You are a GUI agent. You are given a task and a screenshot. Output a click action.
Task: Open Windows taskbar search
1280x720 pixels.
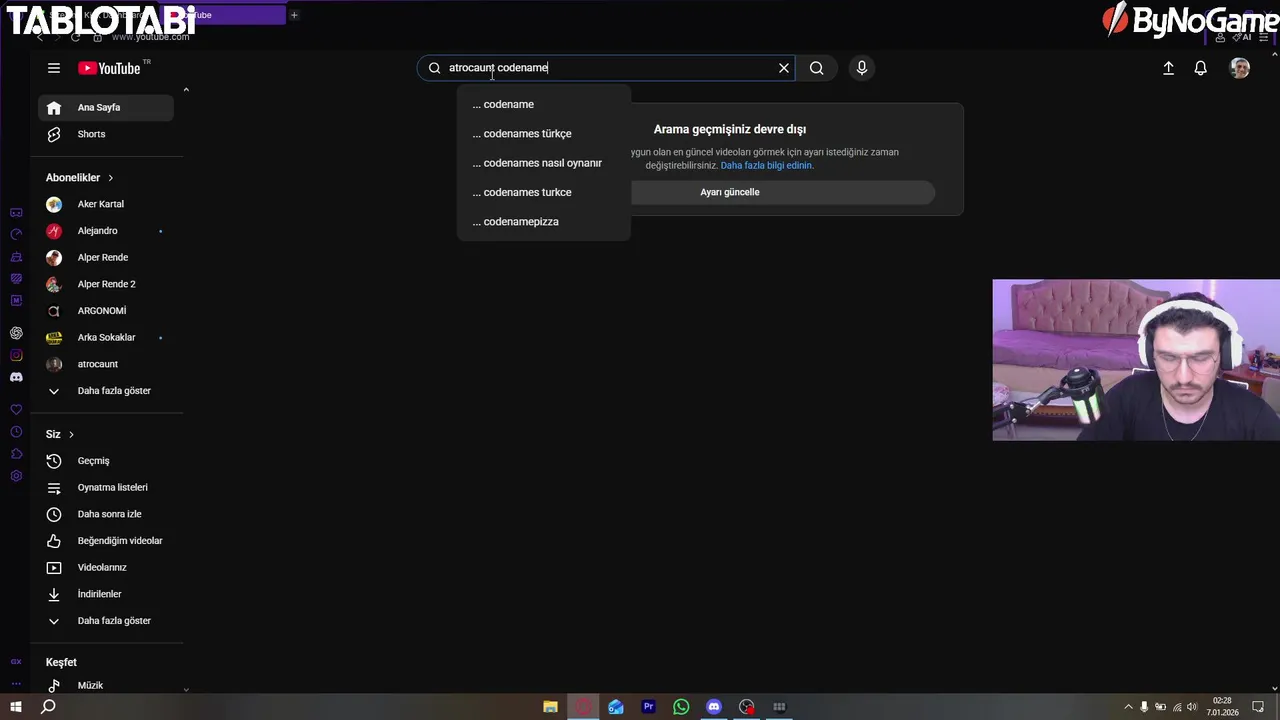coord(48,707)
